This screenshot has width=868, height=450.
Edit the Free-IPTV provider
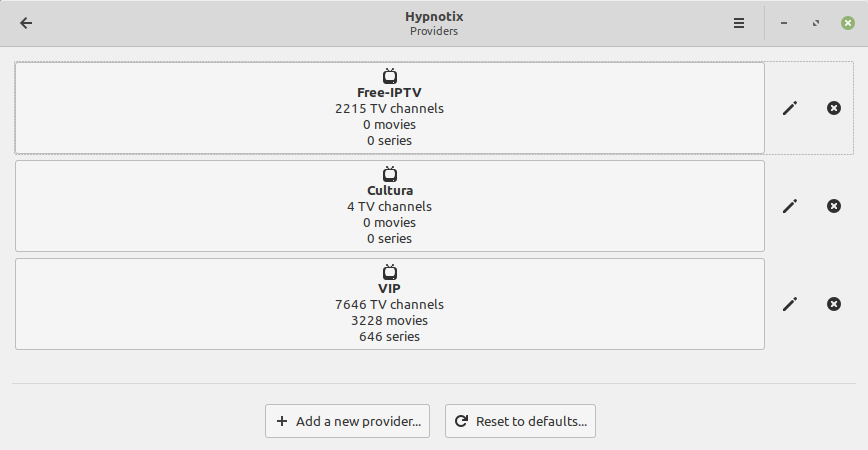pyautogui.click(x=790, y=108)
